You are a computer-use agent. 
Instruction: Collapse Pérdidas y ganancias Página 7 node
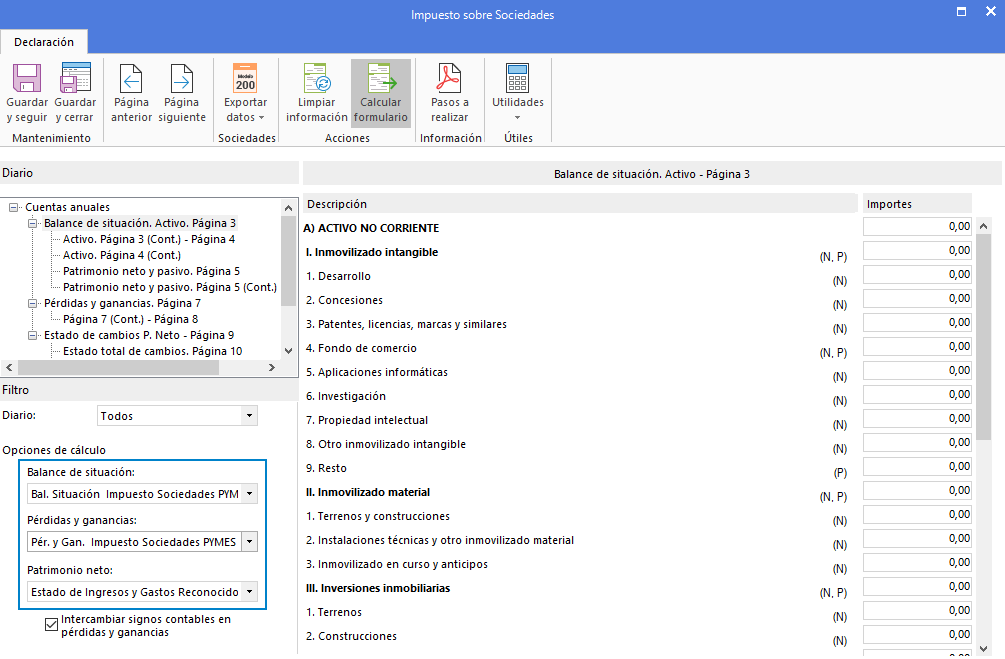(x=33, y=303)
